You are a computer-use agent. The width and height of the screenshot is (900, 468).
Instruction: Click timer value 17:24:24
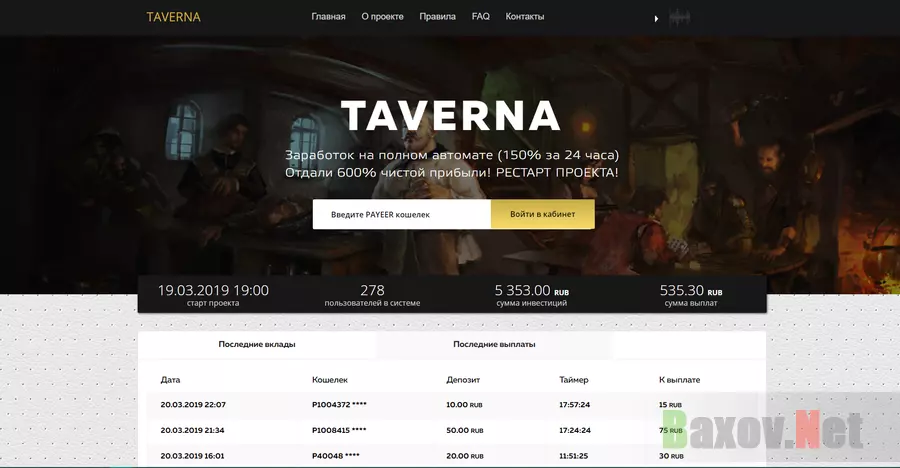575,430
